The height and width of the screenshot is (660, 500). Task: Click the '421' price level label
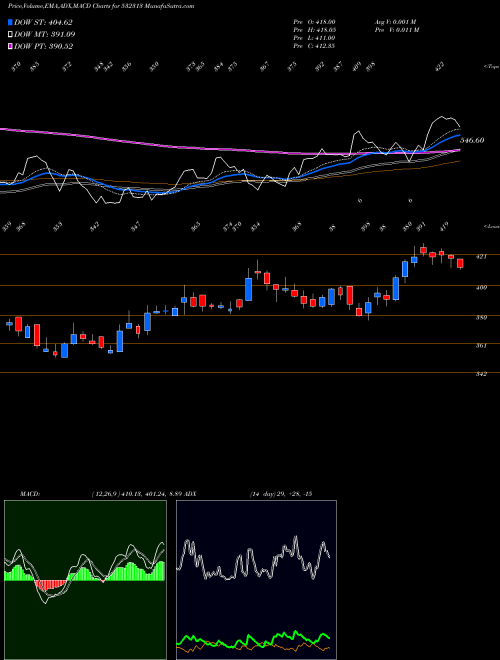[x=481, y=256]
